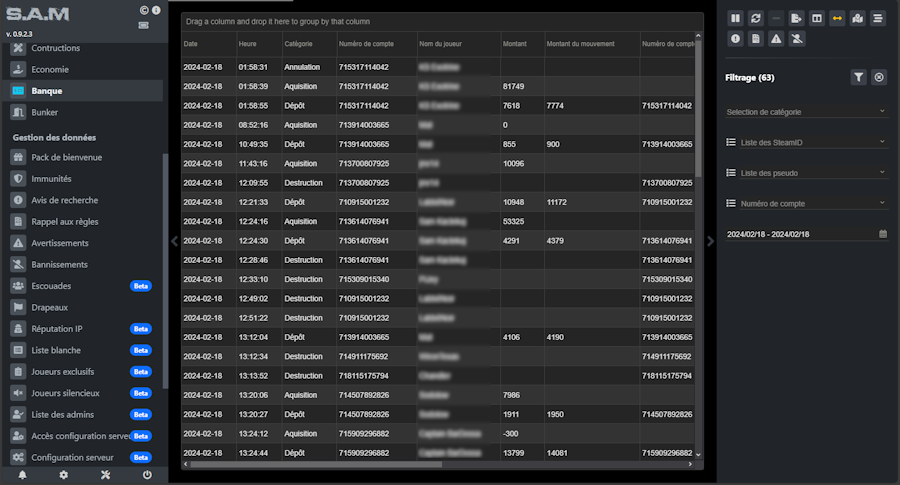
Task: Click the pause icon in the toolbar
Action: [735, 18]
